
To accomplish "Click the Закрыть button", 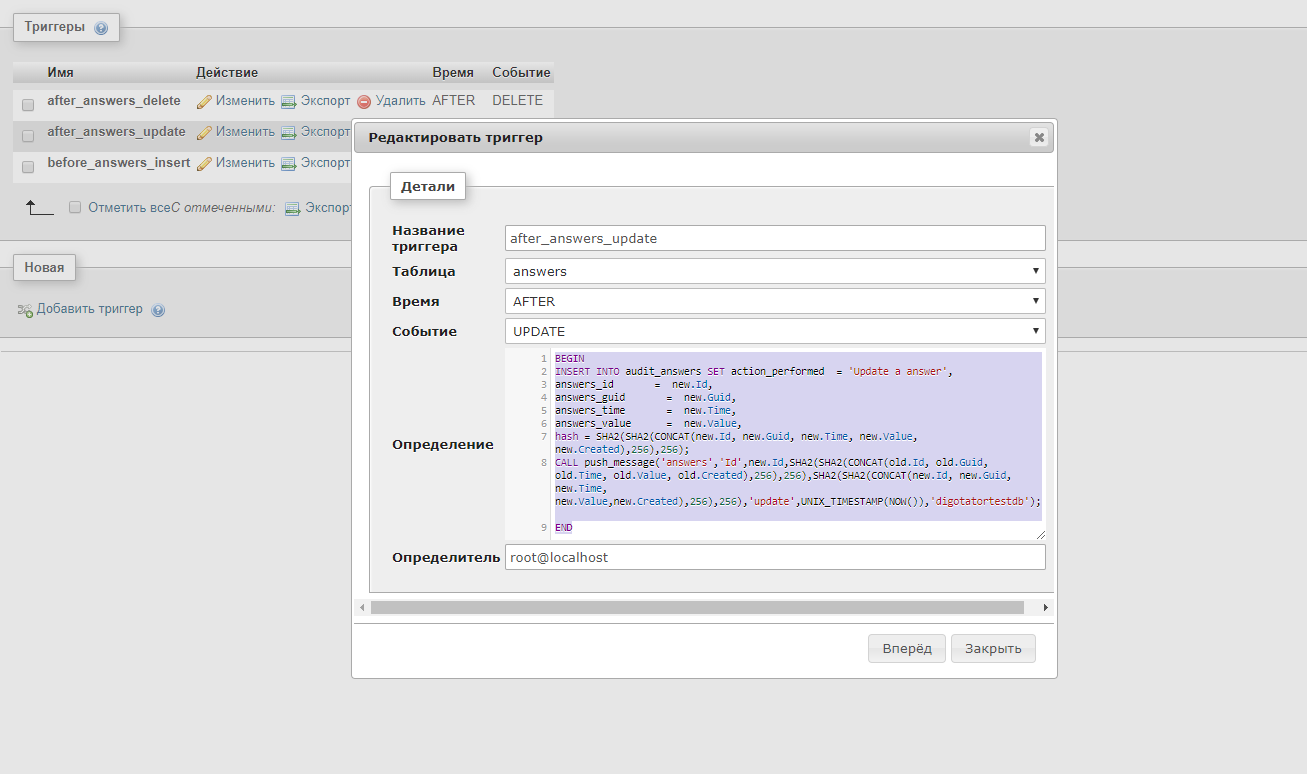I will tap(993, 648).
